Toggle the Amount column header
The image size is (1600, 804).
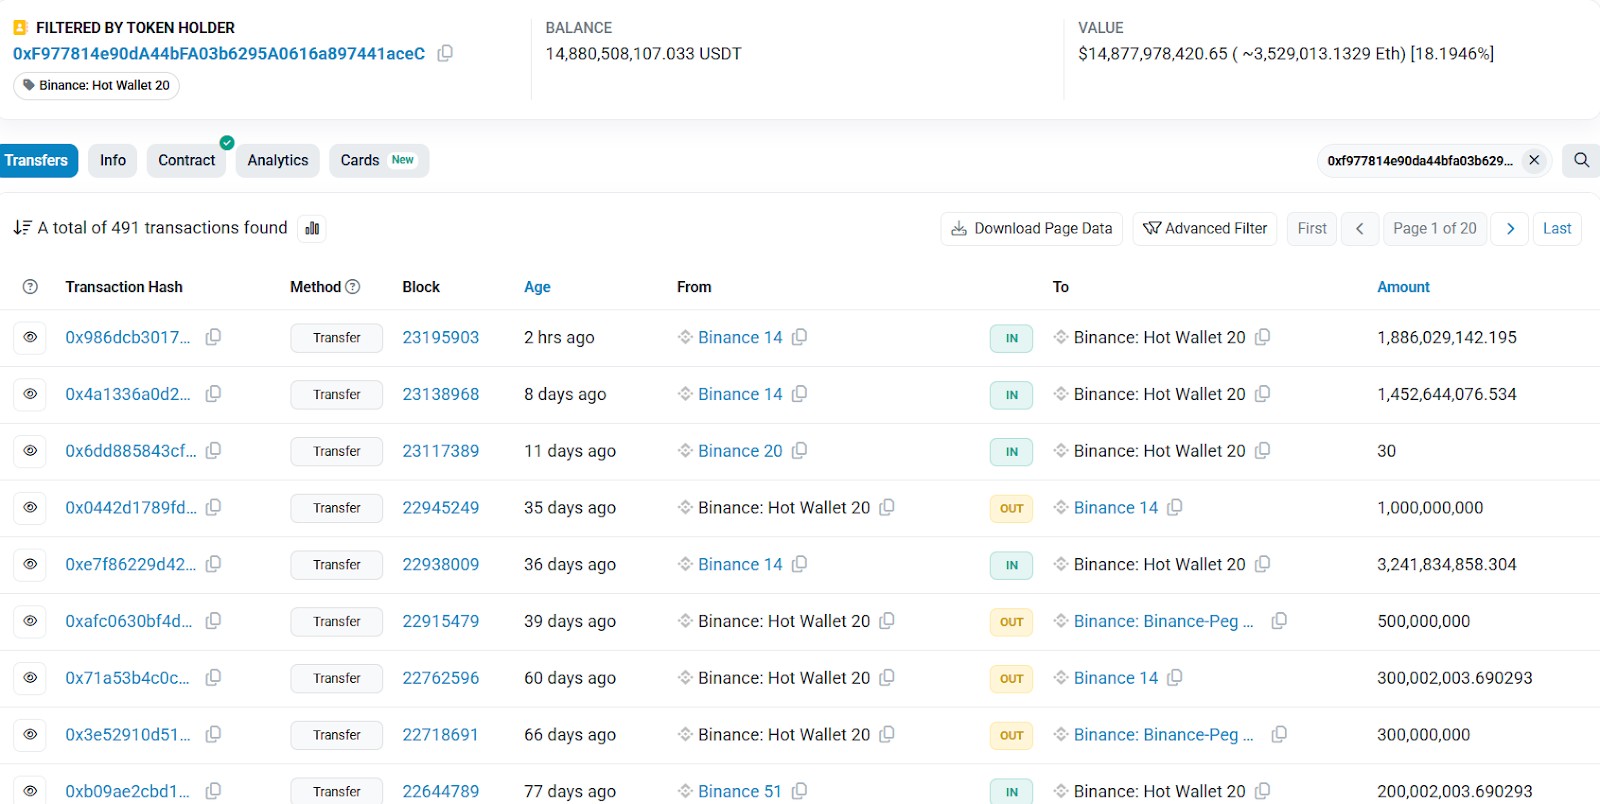pos(1403,287)
